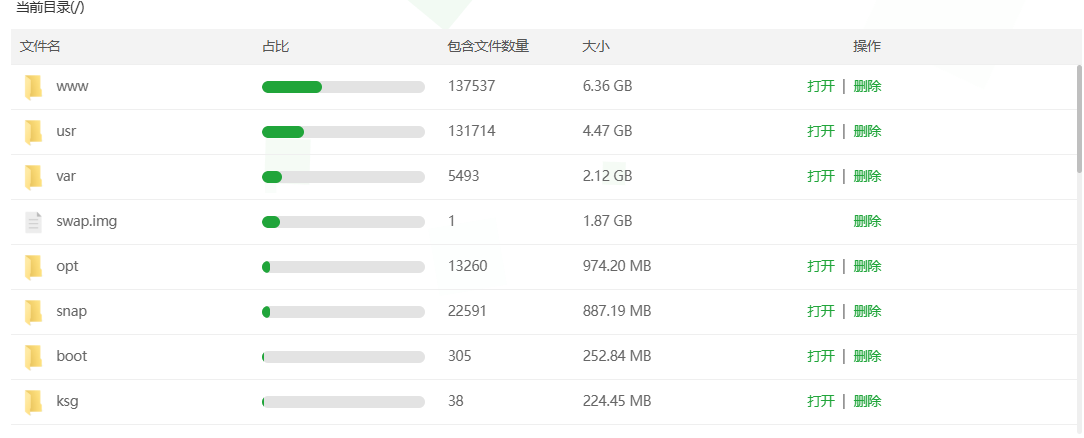The image size is (1084, 438).
Task: Click file count 22591
Action: [x=467, y=311]
